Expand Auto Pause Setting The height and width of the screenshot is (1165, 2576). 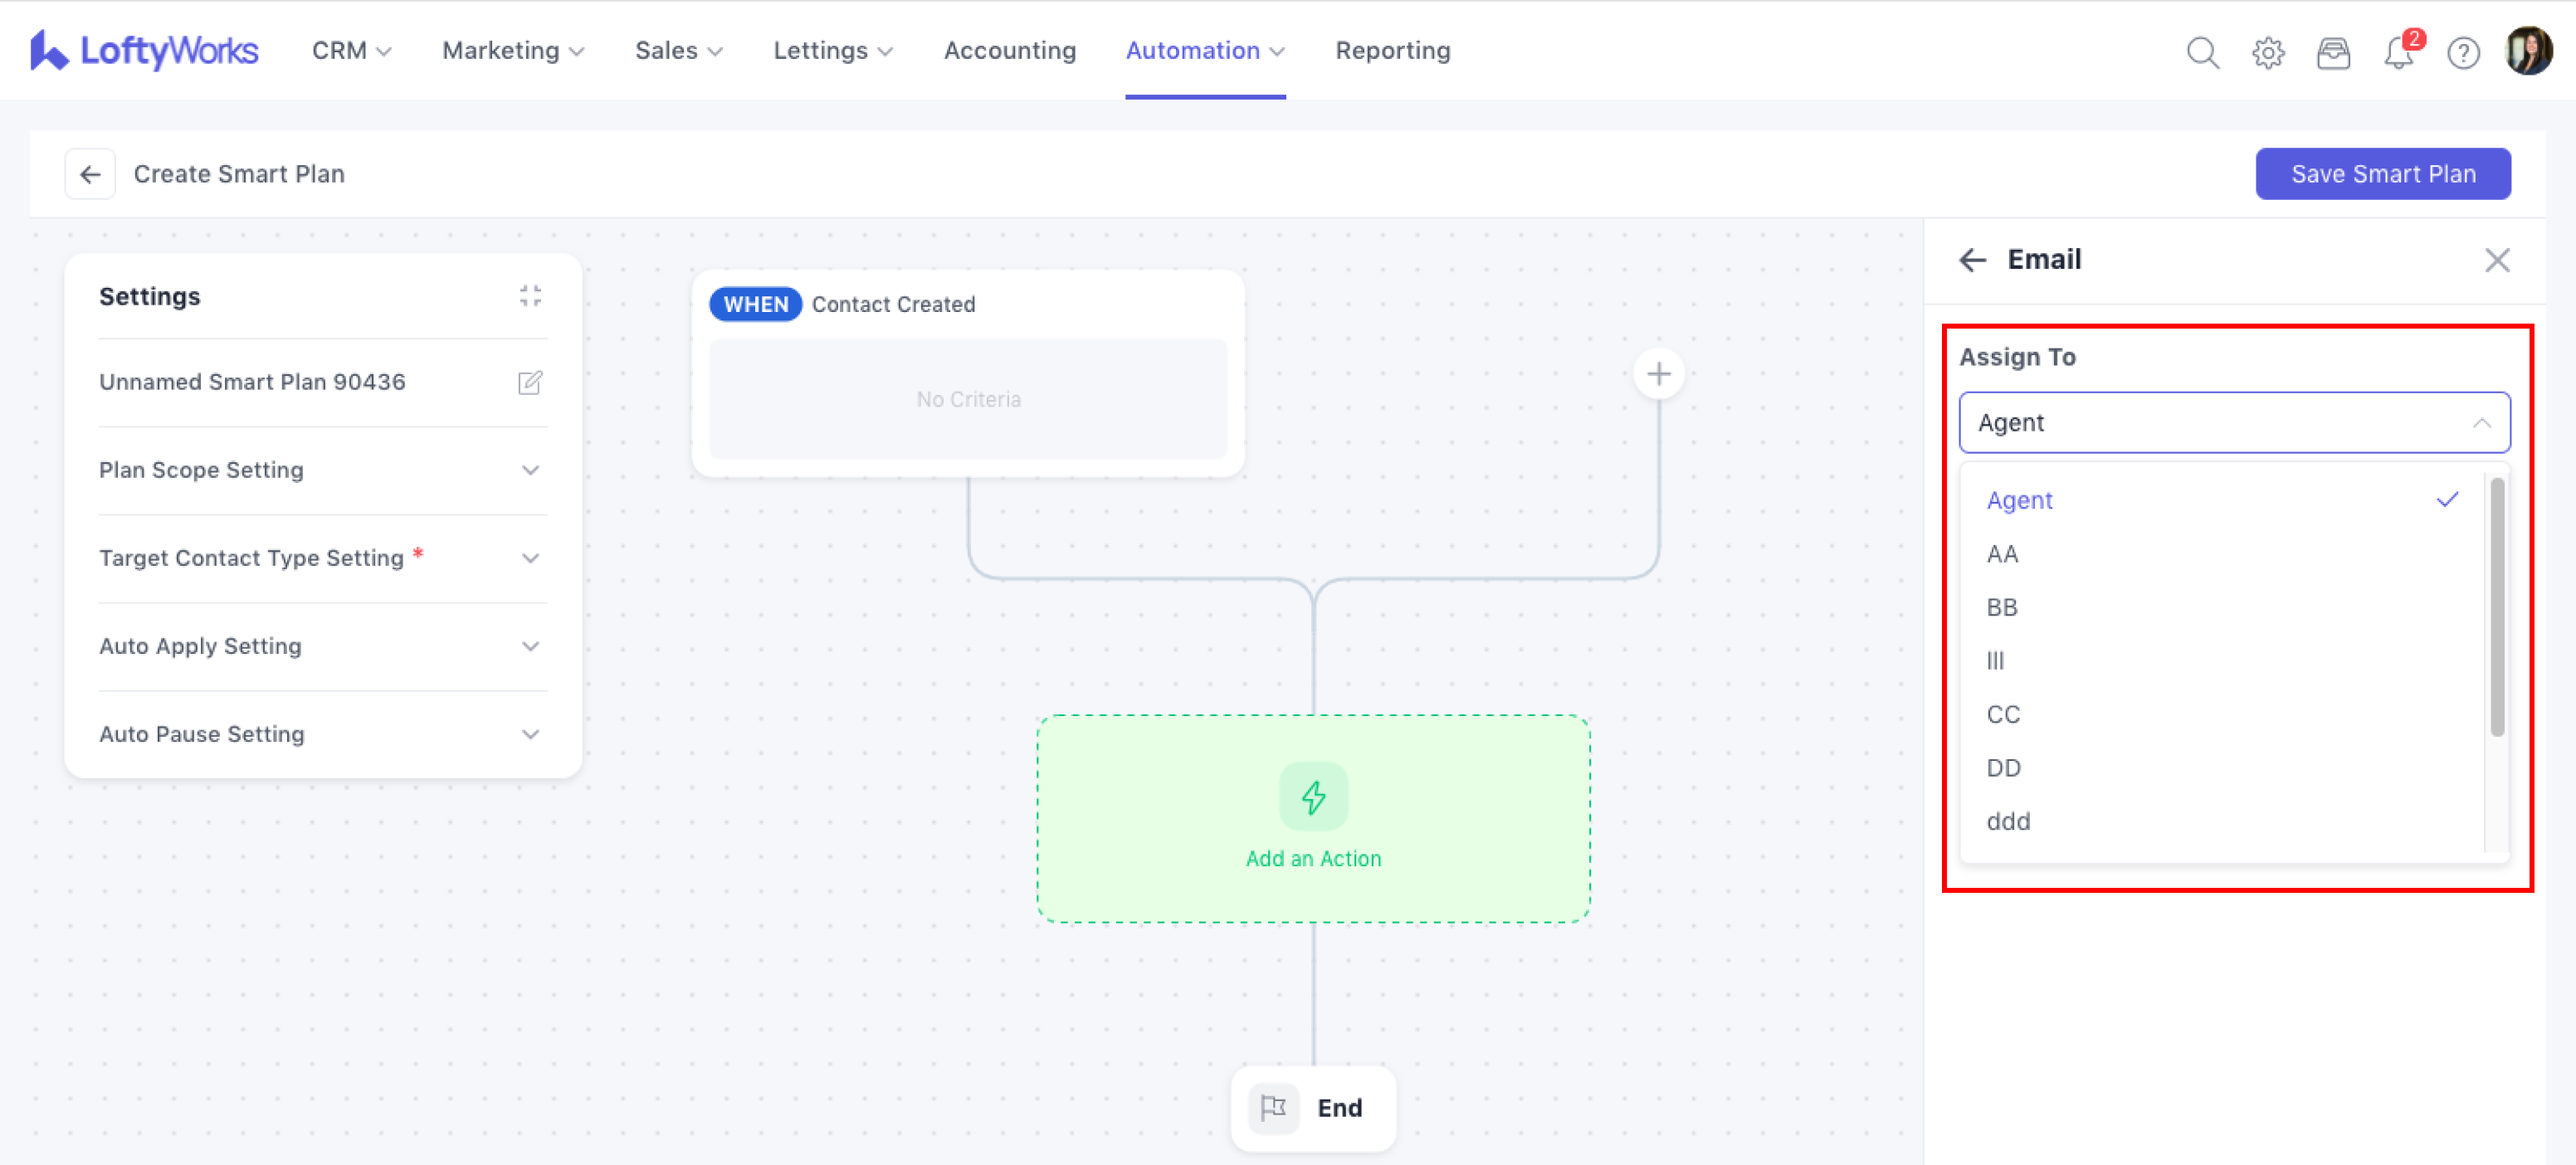coord(530,734)
